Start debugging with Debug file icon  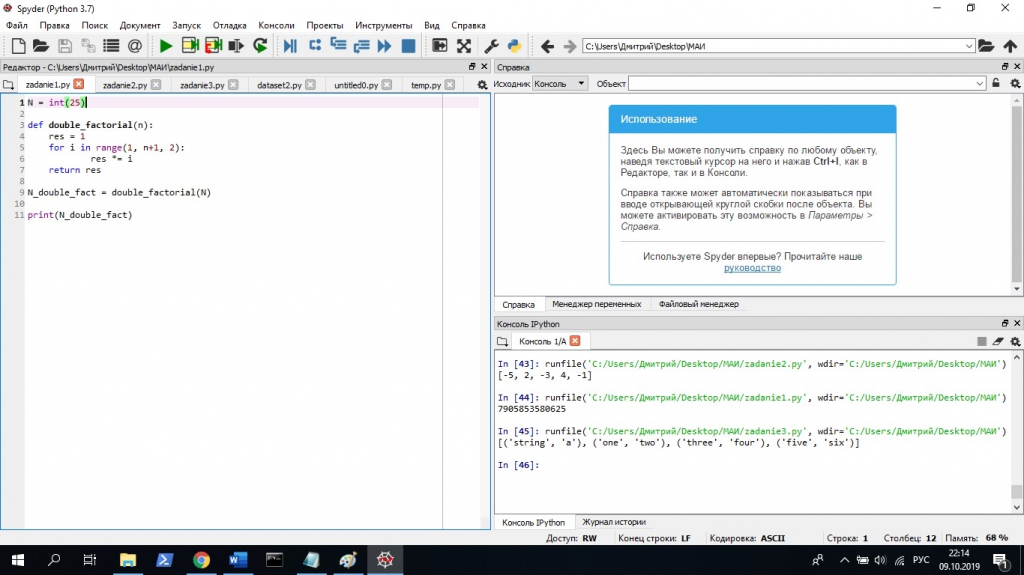pyautogui.click(x=290, y=46)
